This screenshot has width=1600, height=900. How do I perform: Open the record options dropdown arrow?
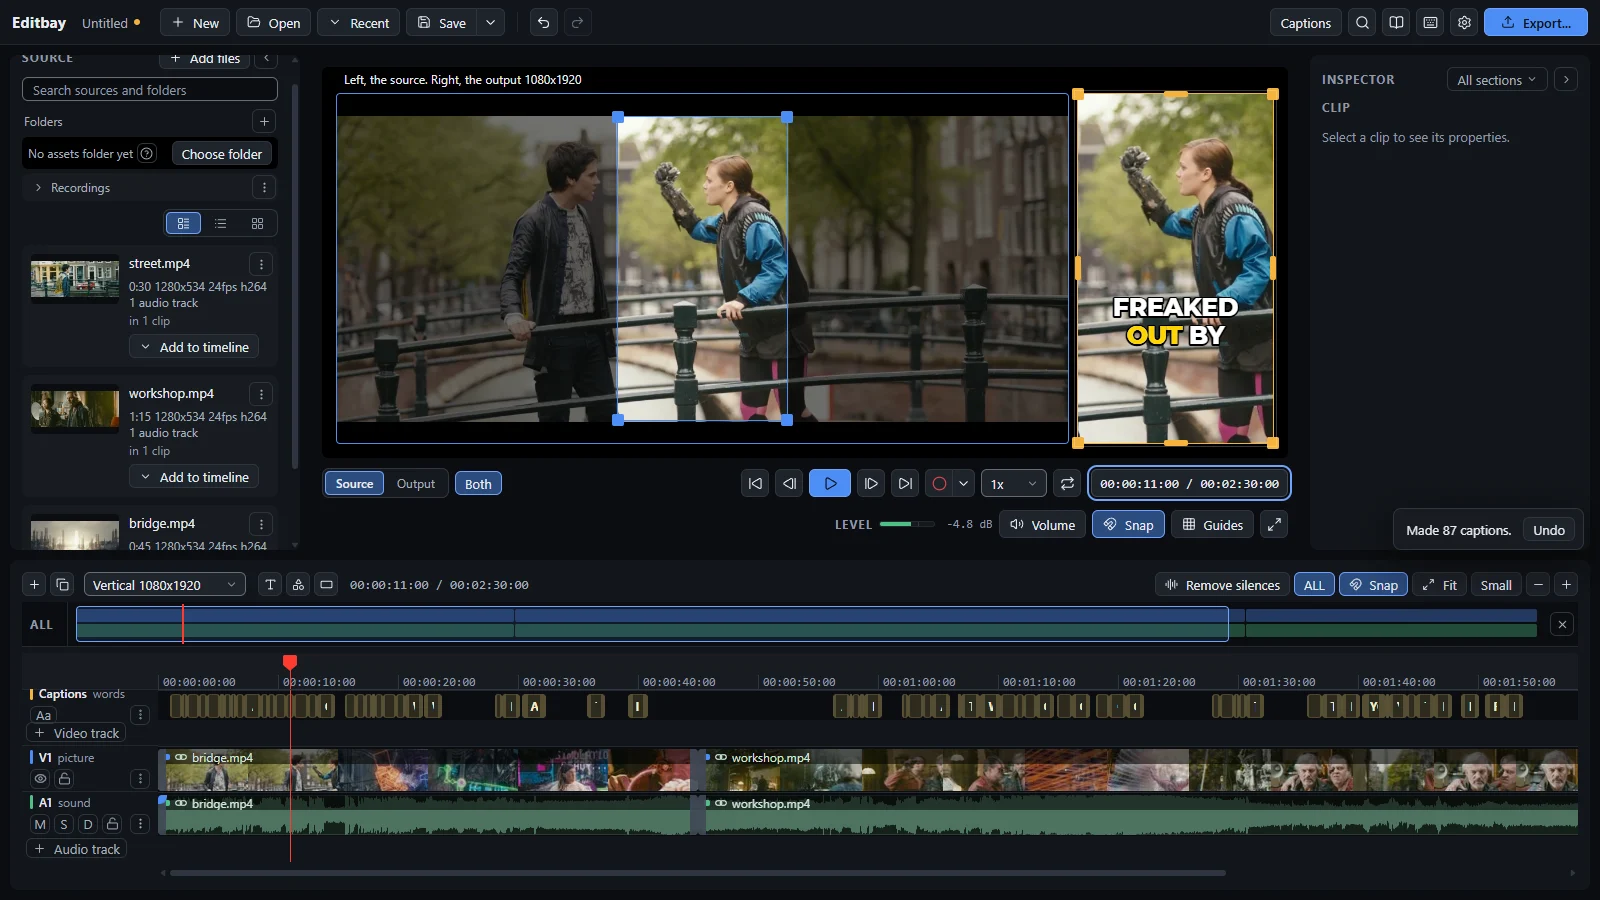tap(963, 483)
